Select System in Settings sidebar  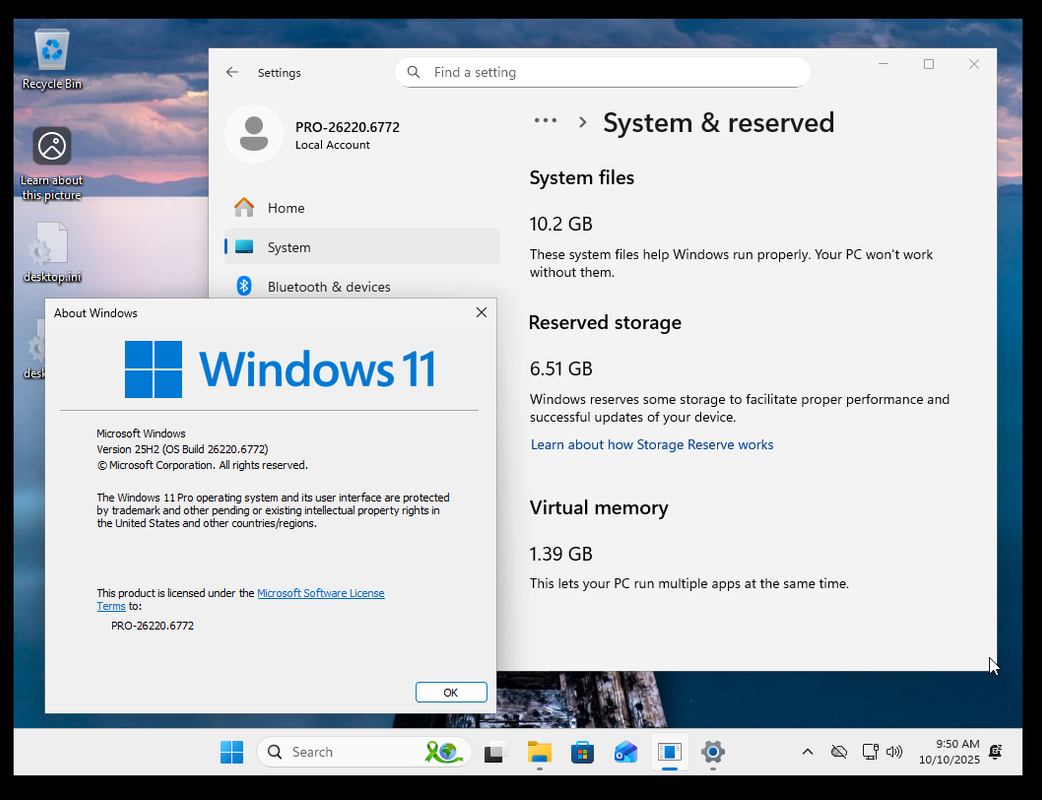click(x=362, y=247)
